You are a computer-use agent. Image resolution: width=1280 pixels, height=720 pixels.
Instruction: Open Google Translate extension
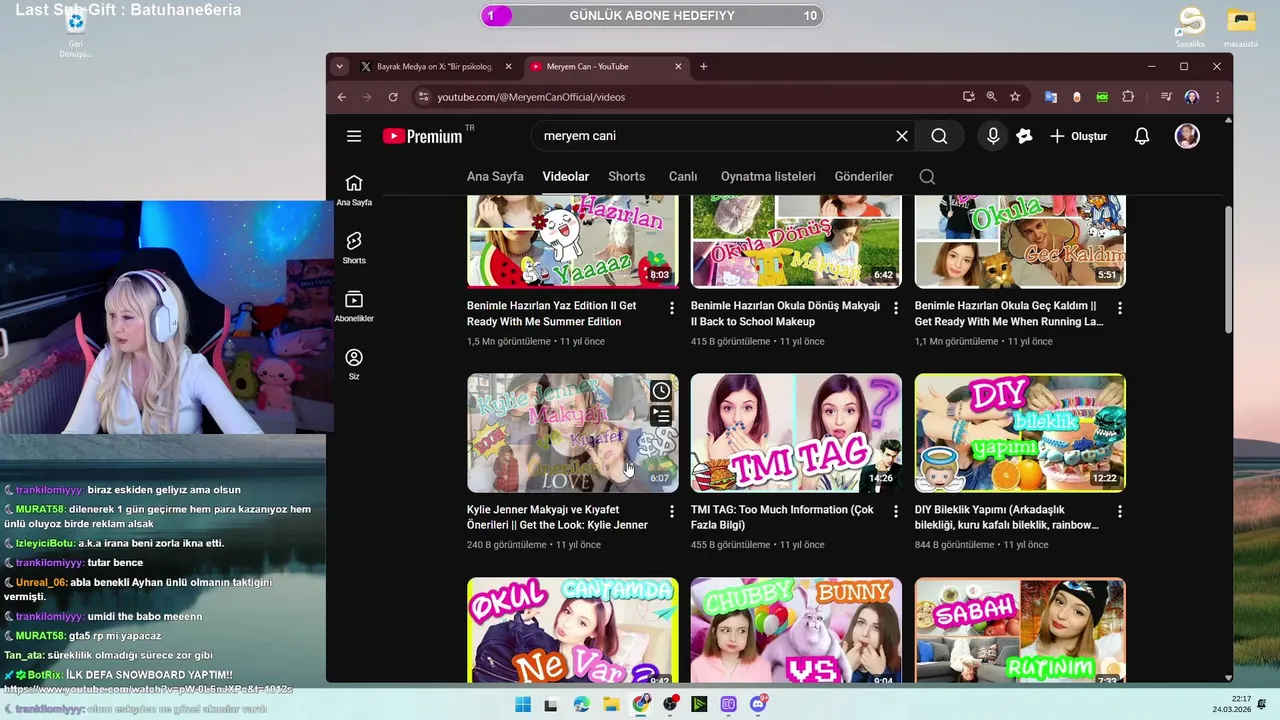1051,97
